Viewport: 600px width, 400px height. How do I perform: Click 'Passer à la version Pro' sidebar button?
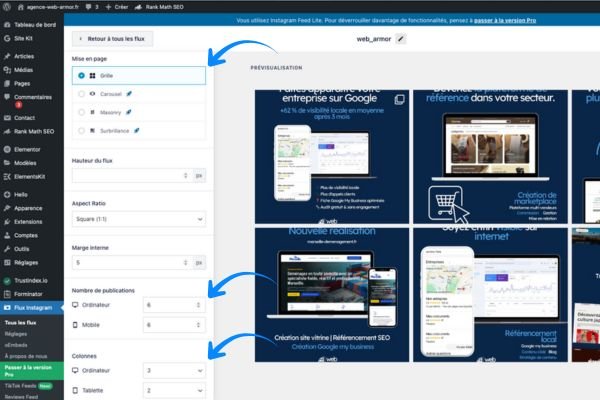31,371
